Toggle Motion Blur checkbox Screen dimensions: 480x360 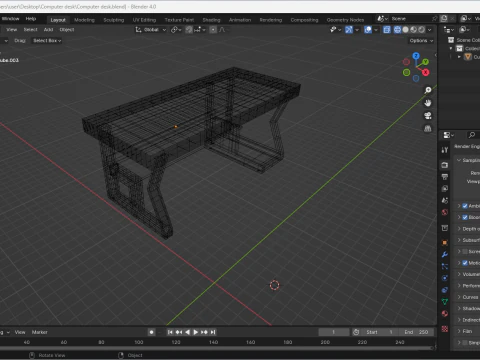[x=465, y=263]
